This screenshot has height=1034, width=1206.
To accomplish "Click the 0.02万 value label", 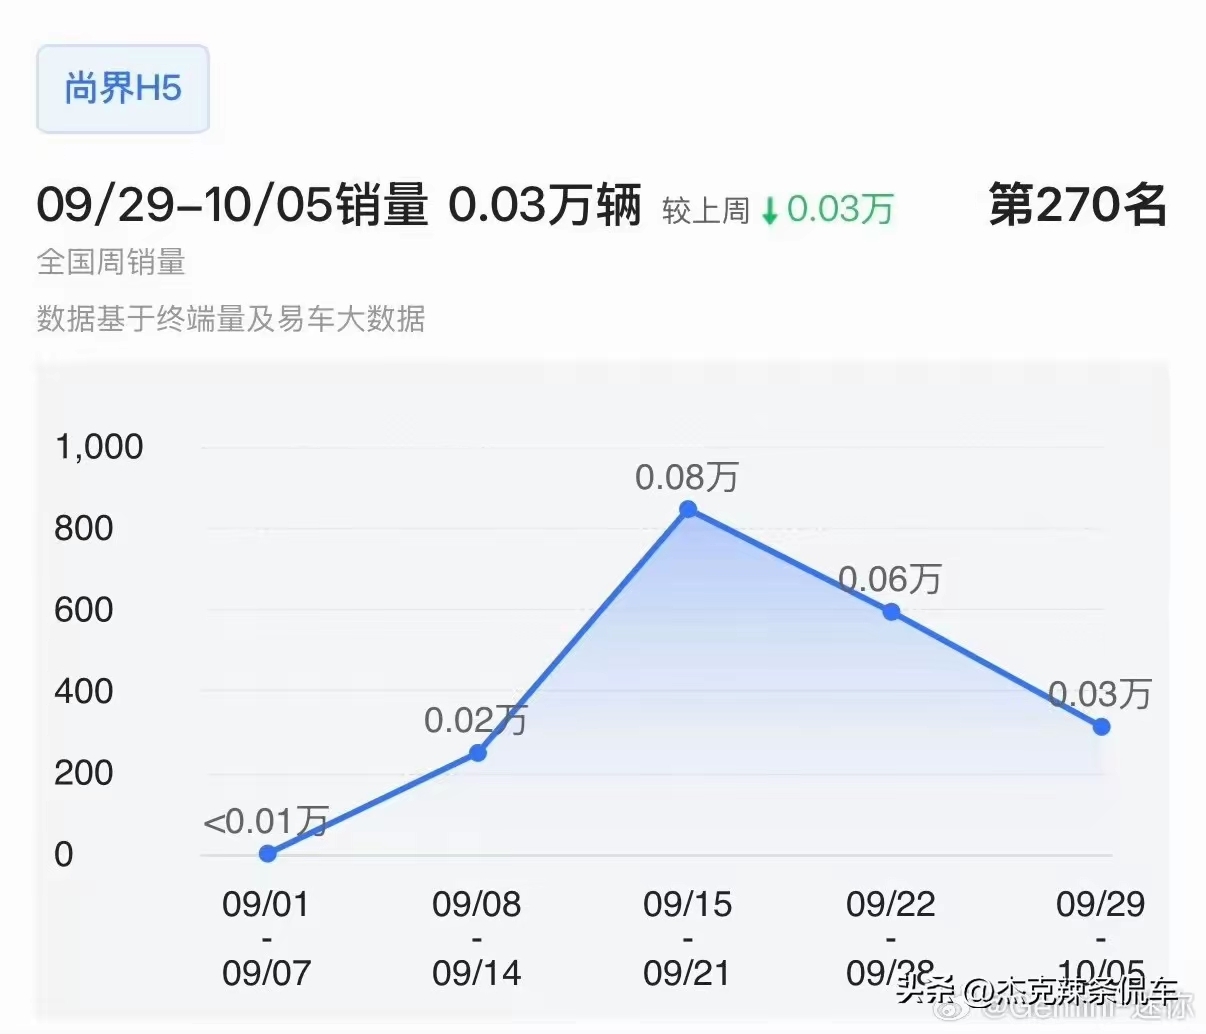I will coord(476,720).
